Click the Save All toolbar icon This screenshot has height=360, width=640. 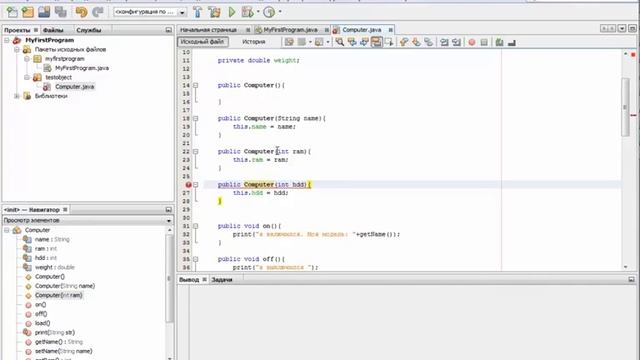click(x=60, y=12)
